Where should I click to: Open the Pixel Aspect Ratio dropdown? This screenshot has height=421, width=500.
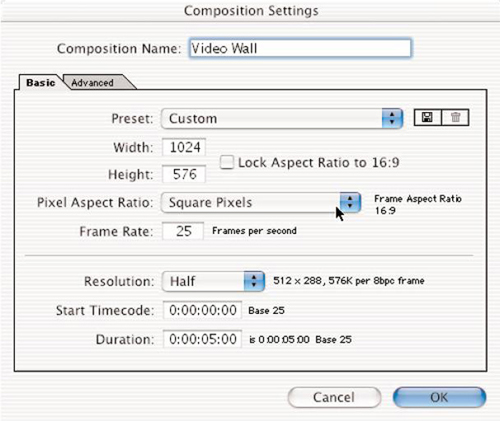[x=261, y=202]
